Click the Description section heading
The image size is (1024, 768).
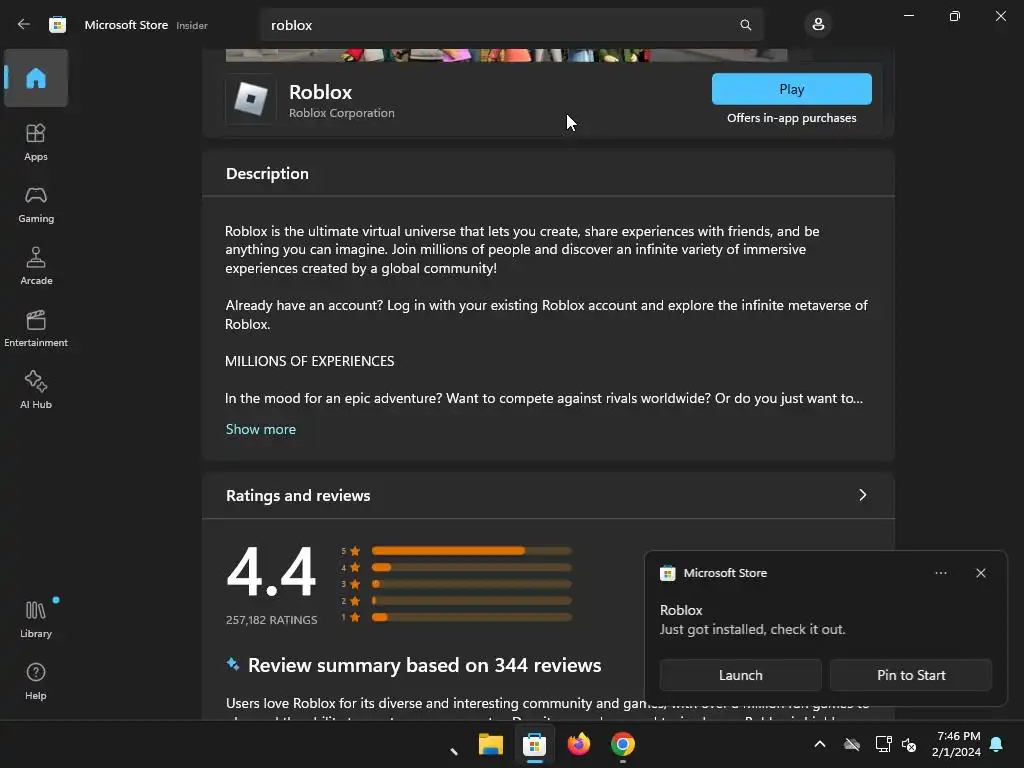[267, 174]
